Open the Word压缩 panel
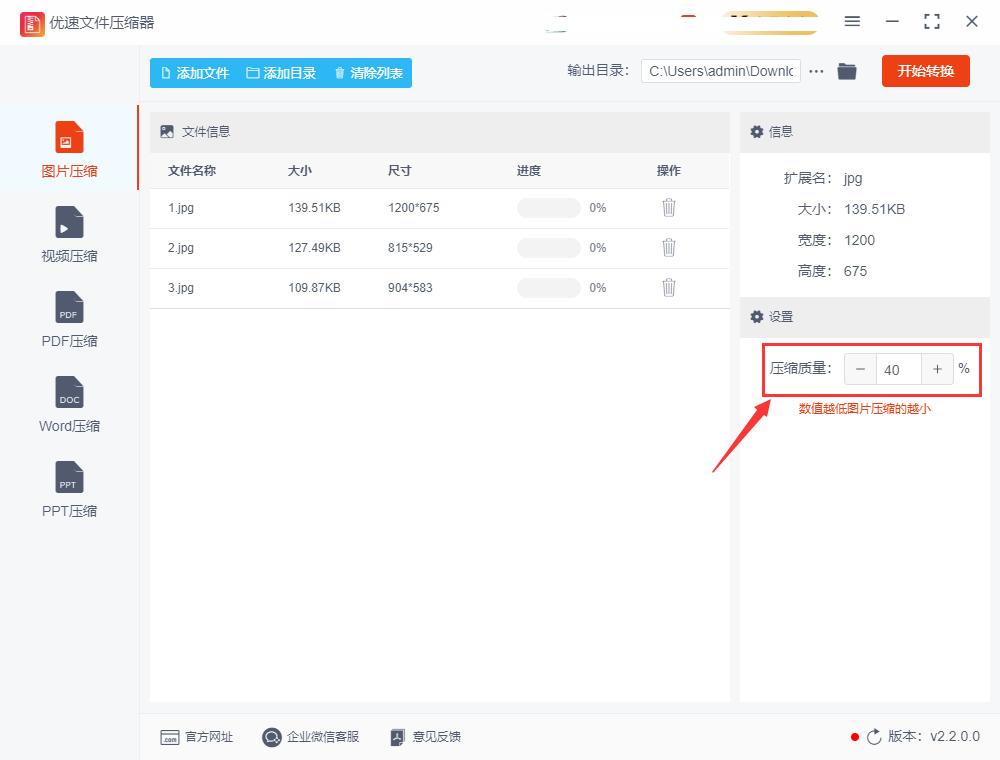1000x760 pixels. [x=68, y=403]
